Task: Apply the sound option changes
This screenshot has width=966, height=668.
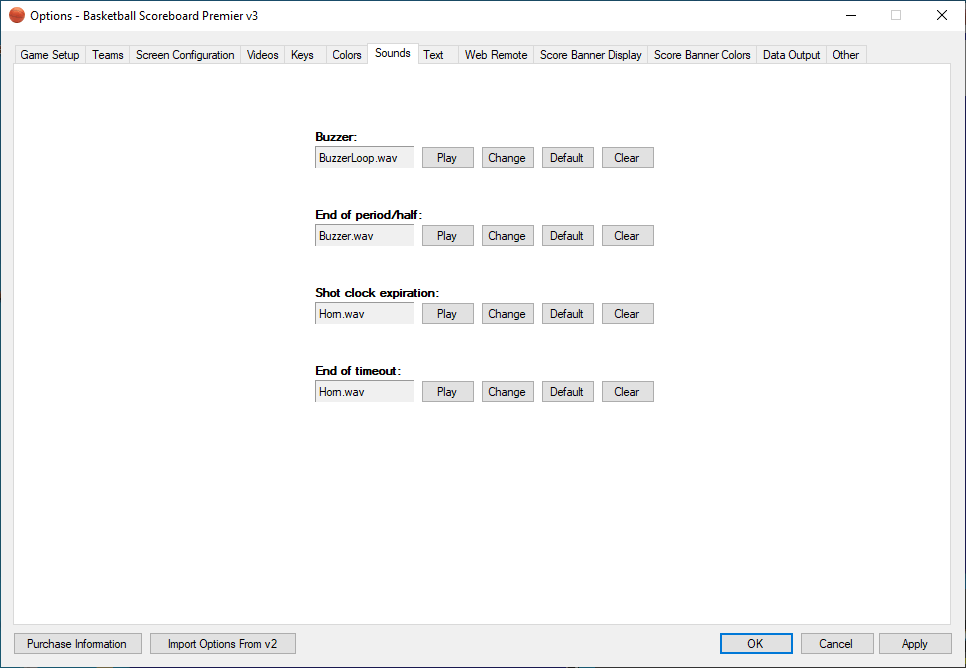Action: (x=914, y=644)
